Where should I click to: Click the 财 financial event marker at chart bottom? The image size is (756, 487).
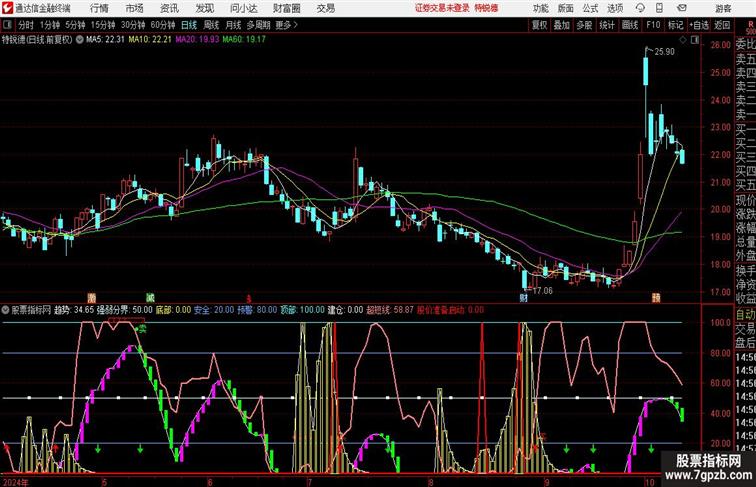pyautogui.click(x=524, y=298)
